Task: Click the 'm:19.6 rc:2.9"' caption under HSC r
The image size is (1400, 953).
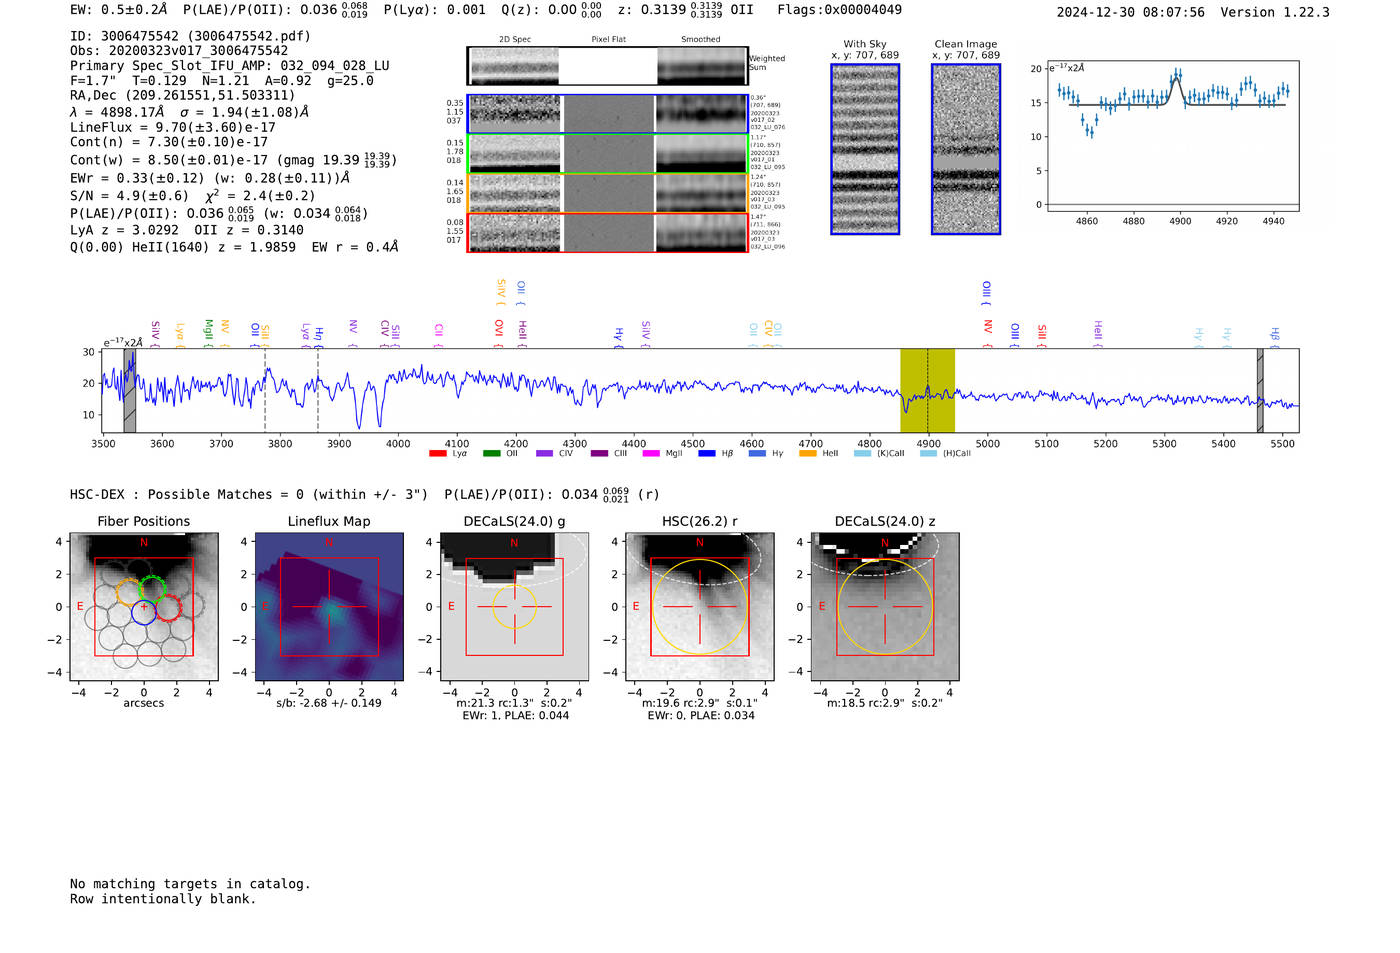Action: point(699,703)
